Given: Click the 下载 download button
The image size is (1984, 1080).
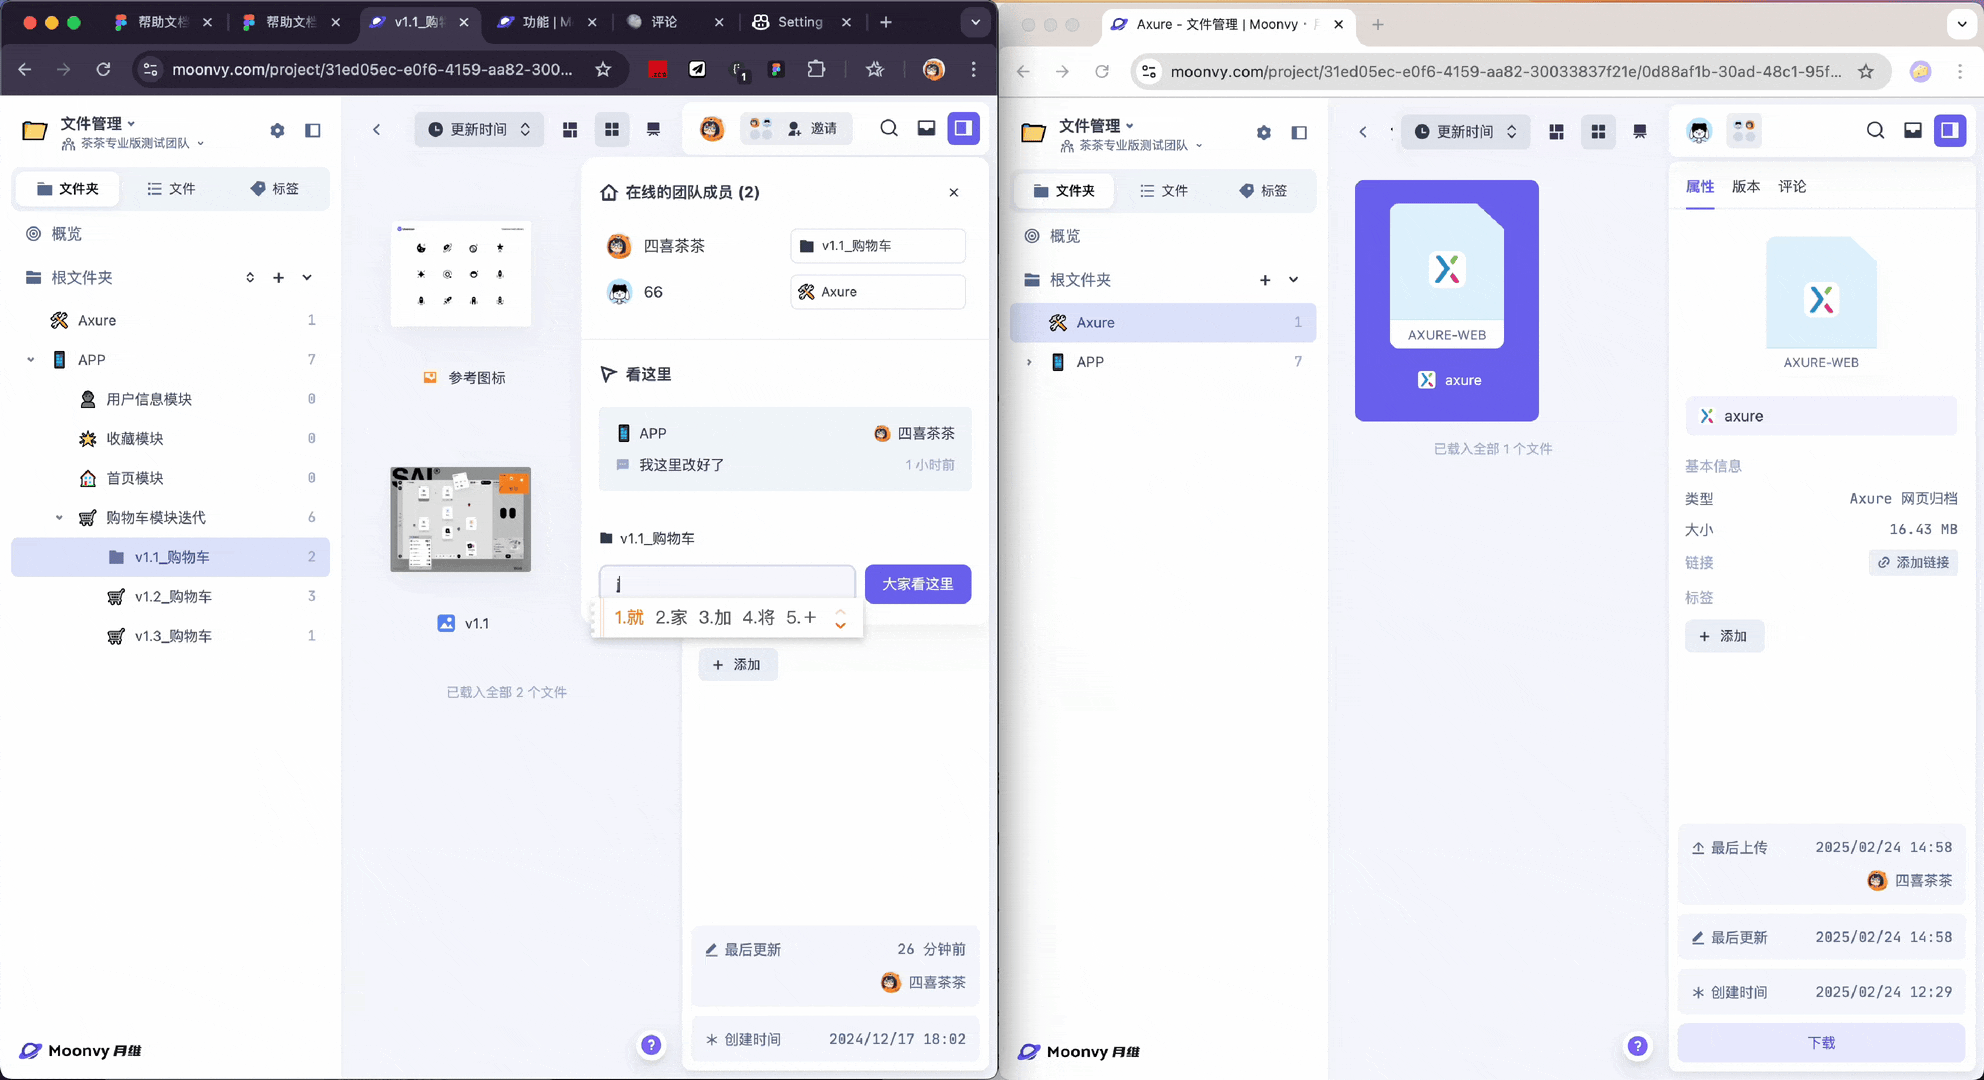Looking at the screenshot, I should coord(1820,1043).
